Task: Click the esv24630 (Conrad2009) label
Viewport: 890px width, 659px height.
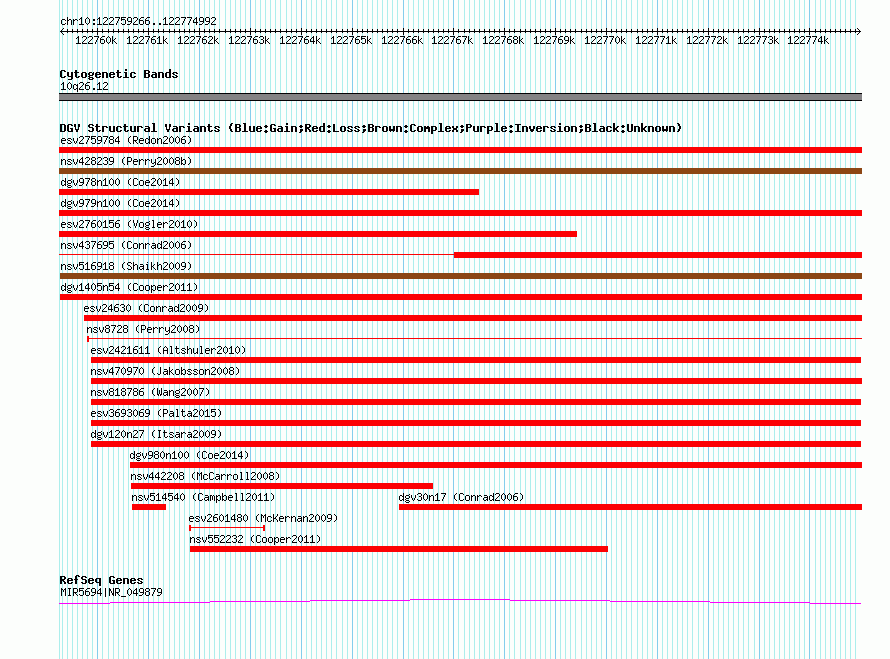Action: pos(146,308)
